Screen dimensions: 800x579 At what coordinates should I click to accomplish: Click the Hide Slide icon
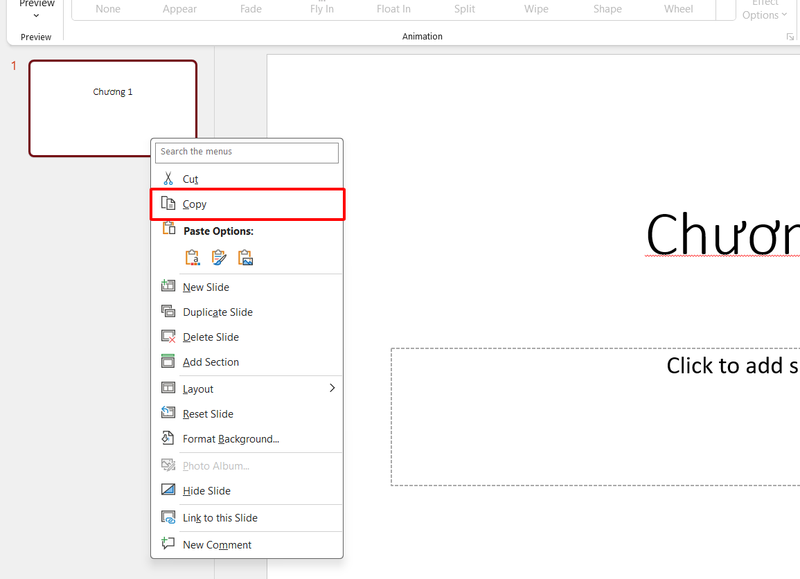tap(168, 490)
